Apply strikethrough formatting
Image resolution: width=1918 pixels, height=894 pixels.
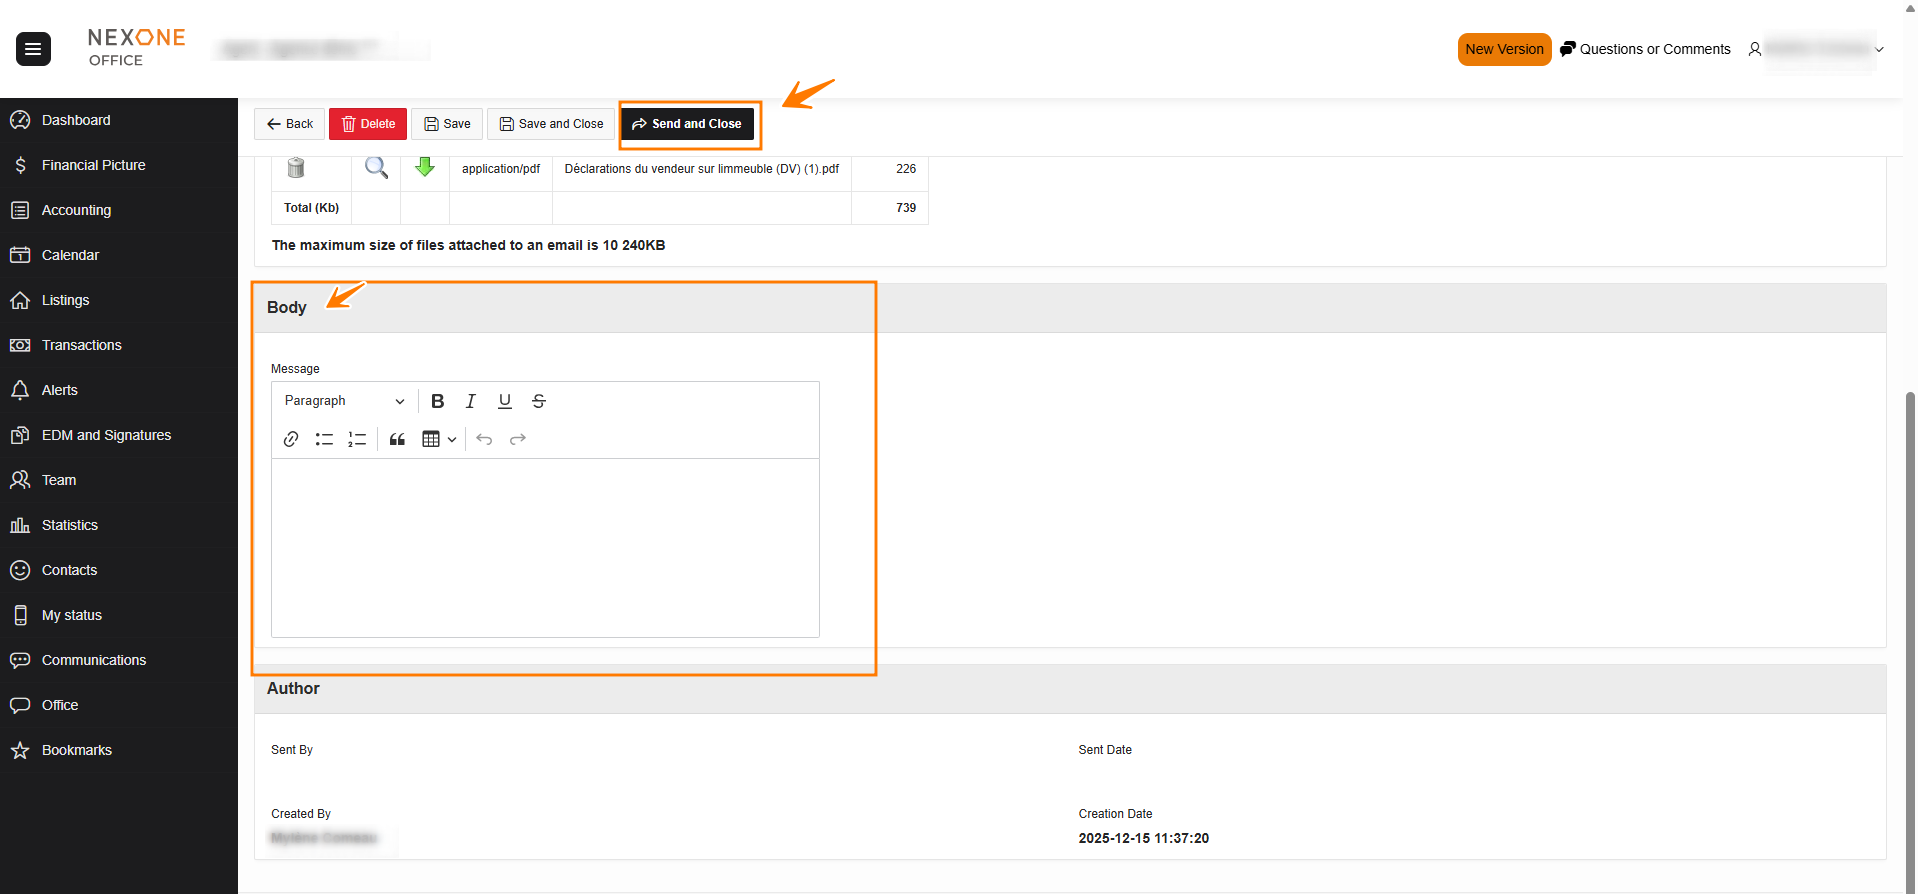click(539, 401)
